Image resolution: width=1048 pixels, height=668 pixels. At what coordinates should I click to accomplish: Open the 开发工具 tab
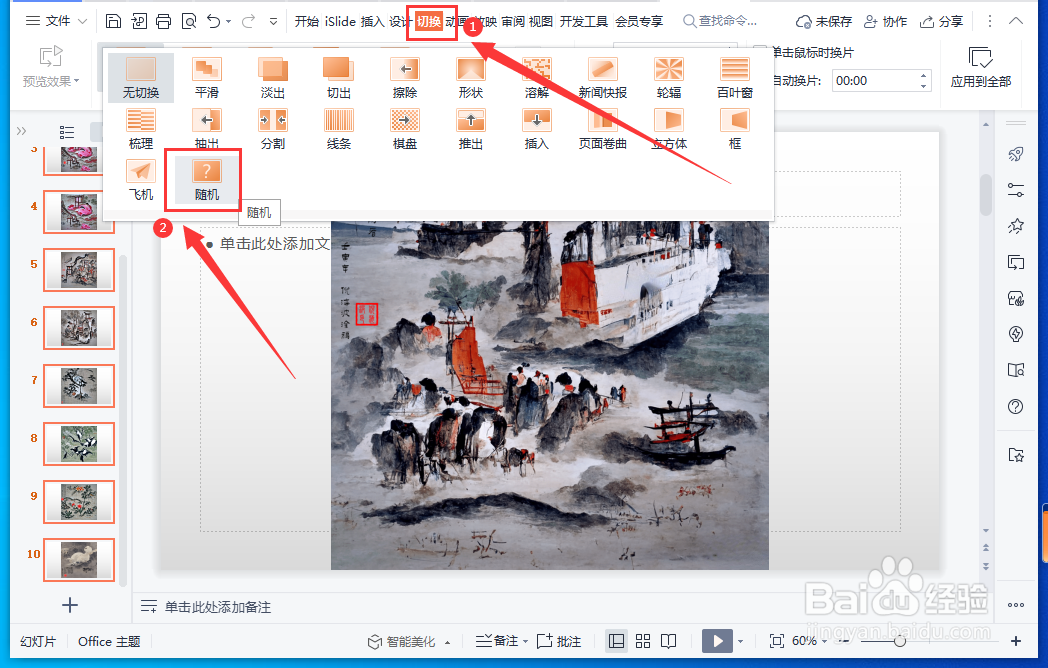tap(583, 21)
